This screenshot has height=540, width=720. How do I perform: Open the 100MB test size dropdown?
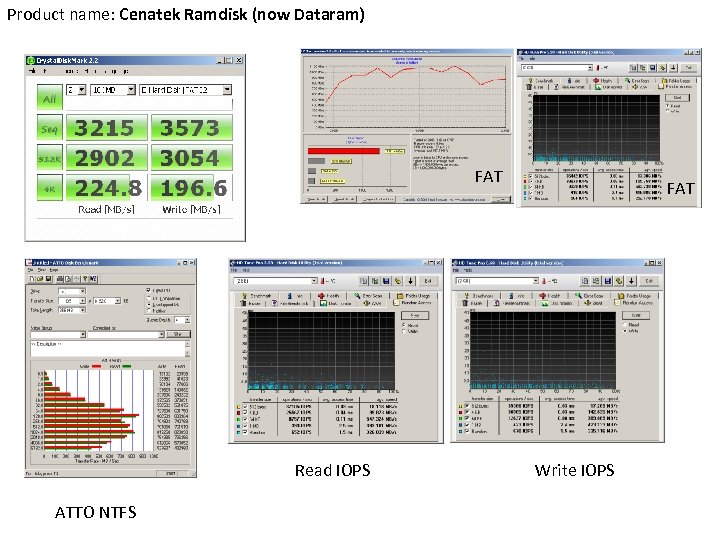coord(113,90)
